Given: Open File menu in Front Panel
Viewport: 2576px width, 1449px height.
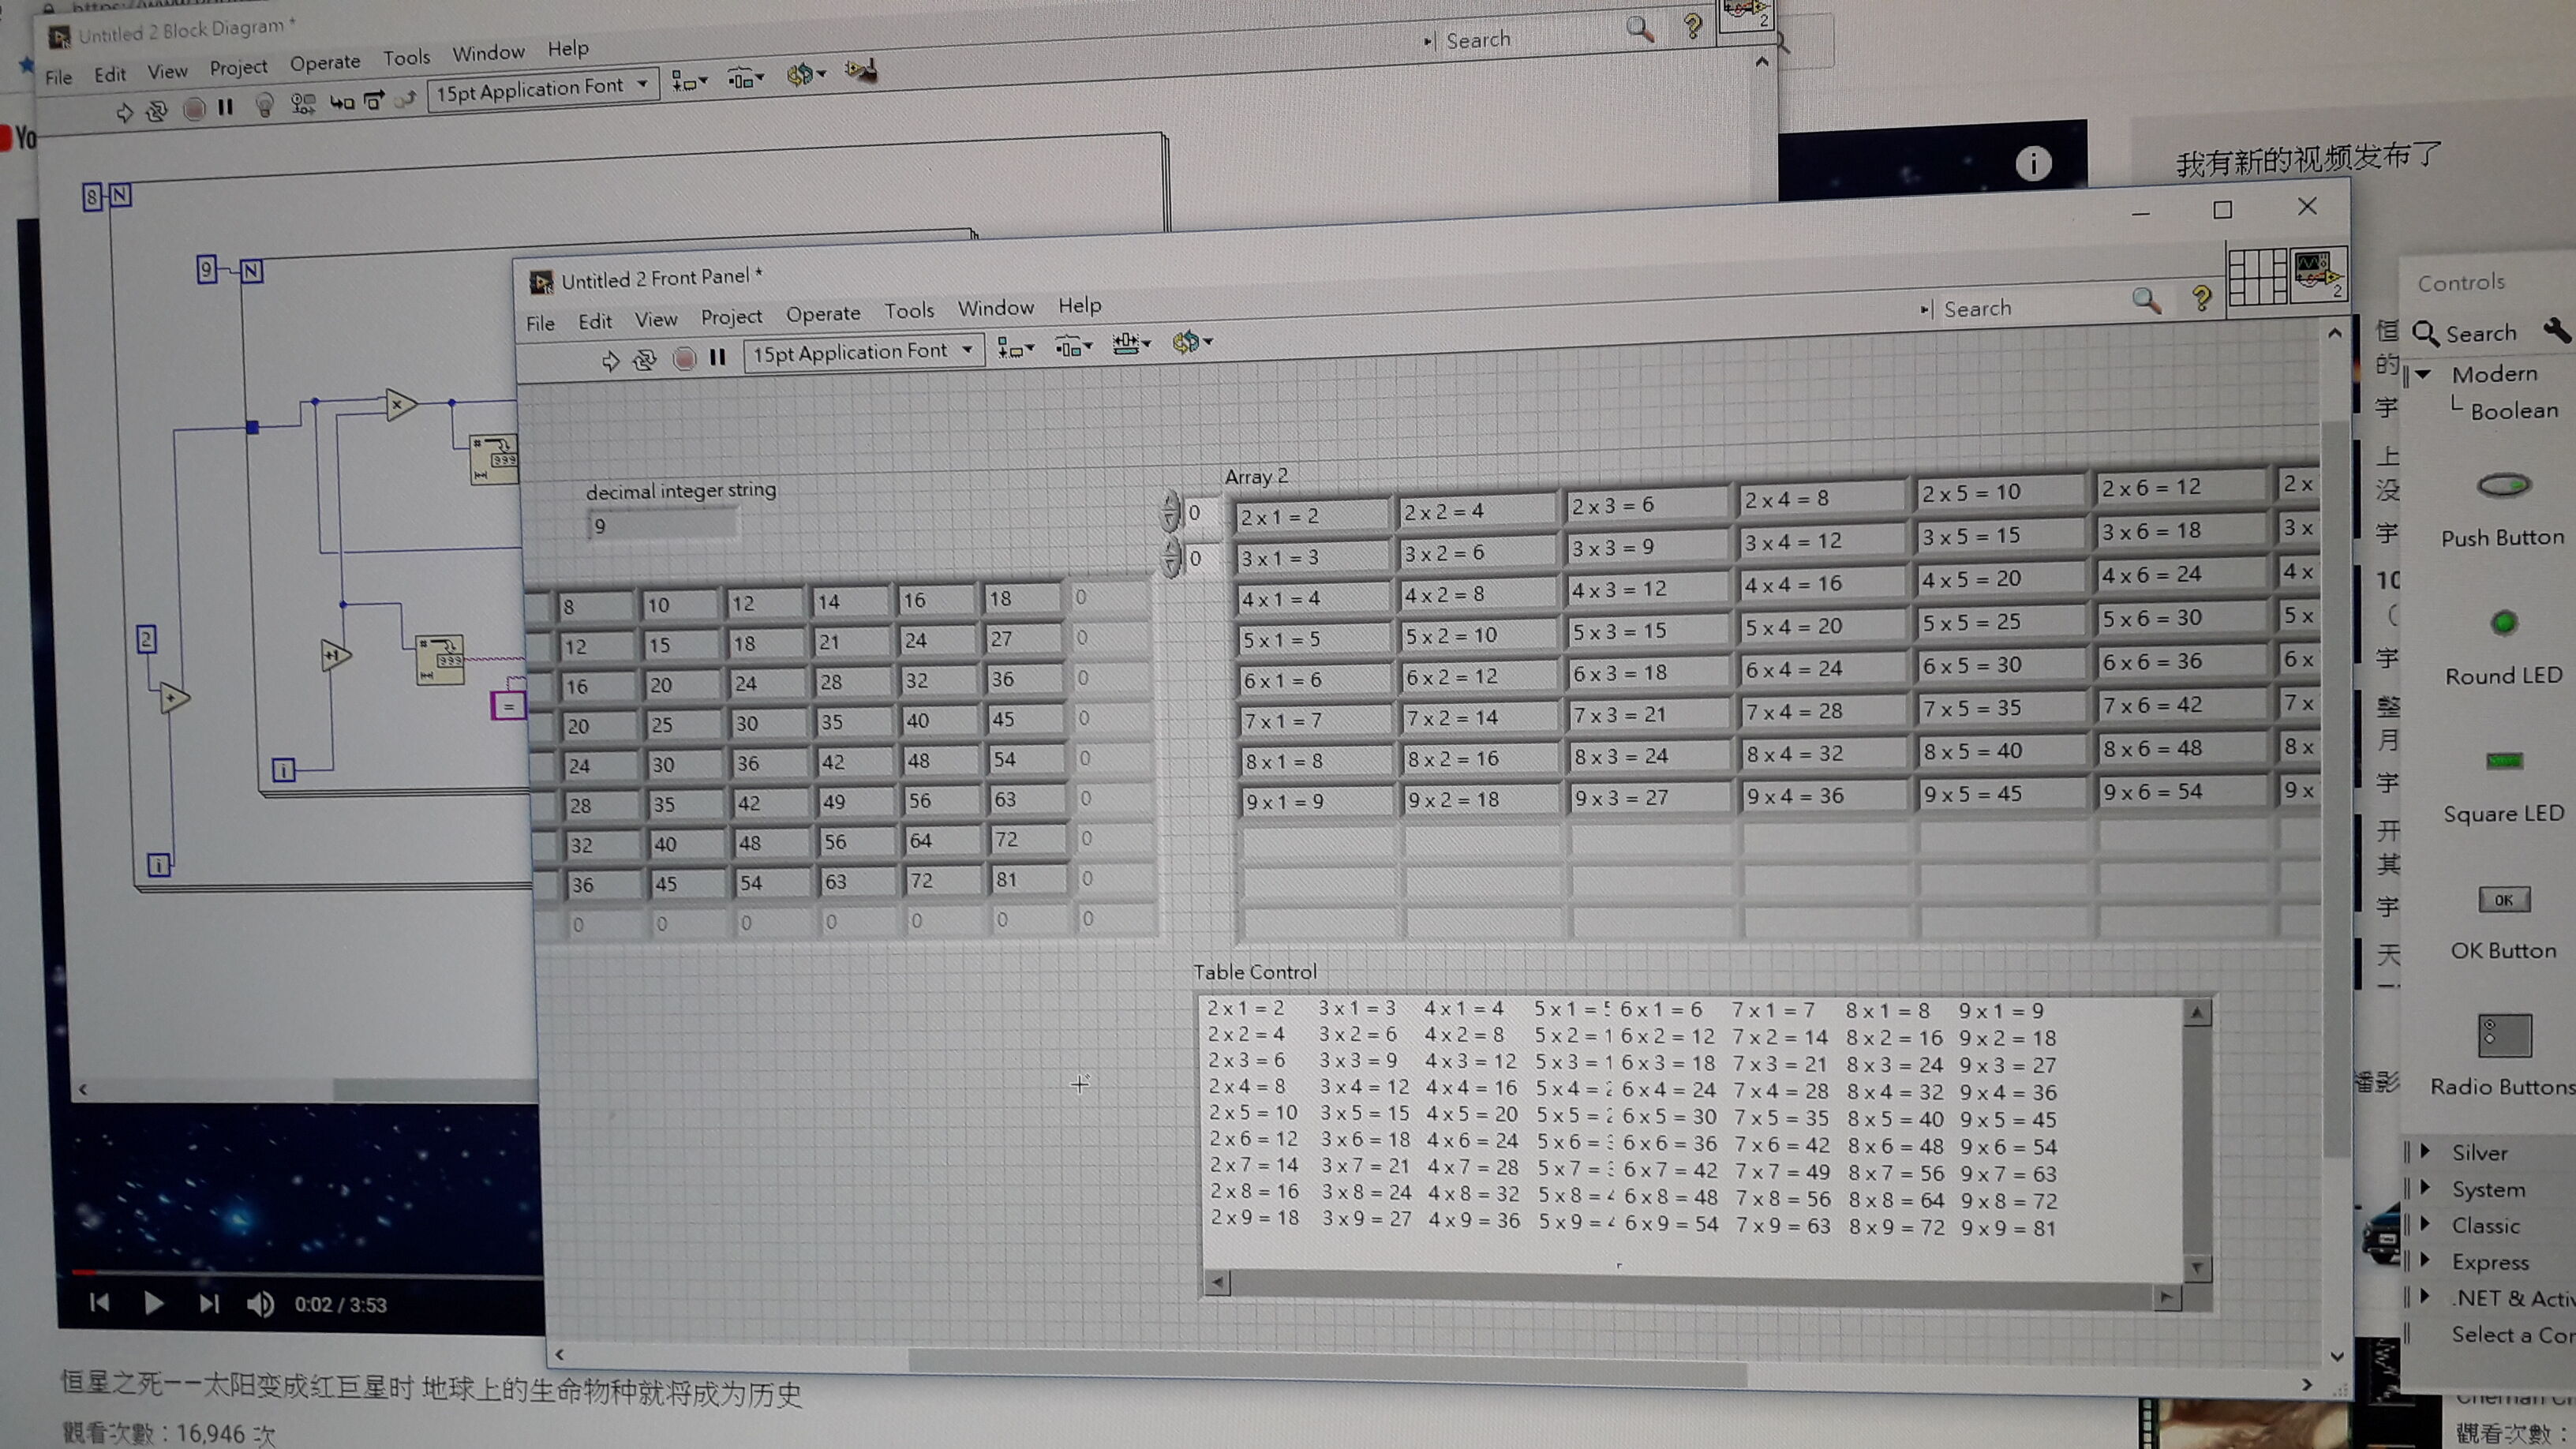Looking at the screenshot, I should pyautogui.click(x=540, y=323).
